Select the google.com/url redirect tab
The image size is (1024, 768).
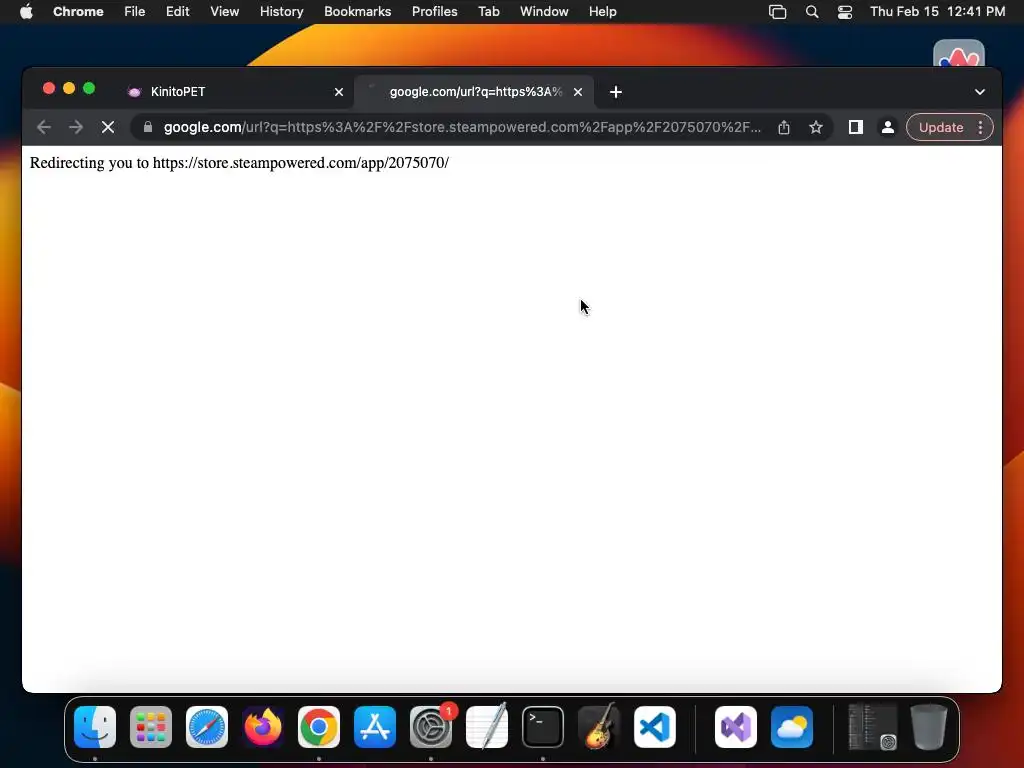[x=473, y=92]
